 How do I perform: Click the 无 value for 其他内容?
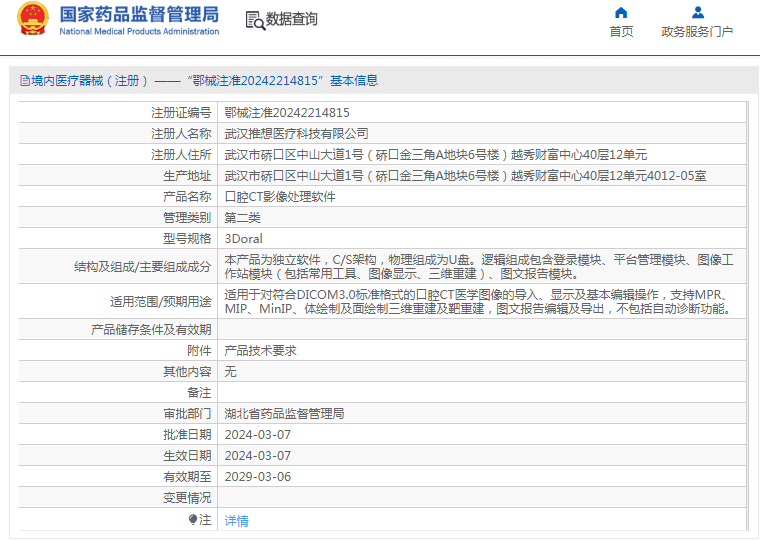tap(230, 372)
